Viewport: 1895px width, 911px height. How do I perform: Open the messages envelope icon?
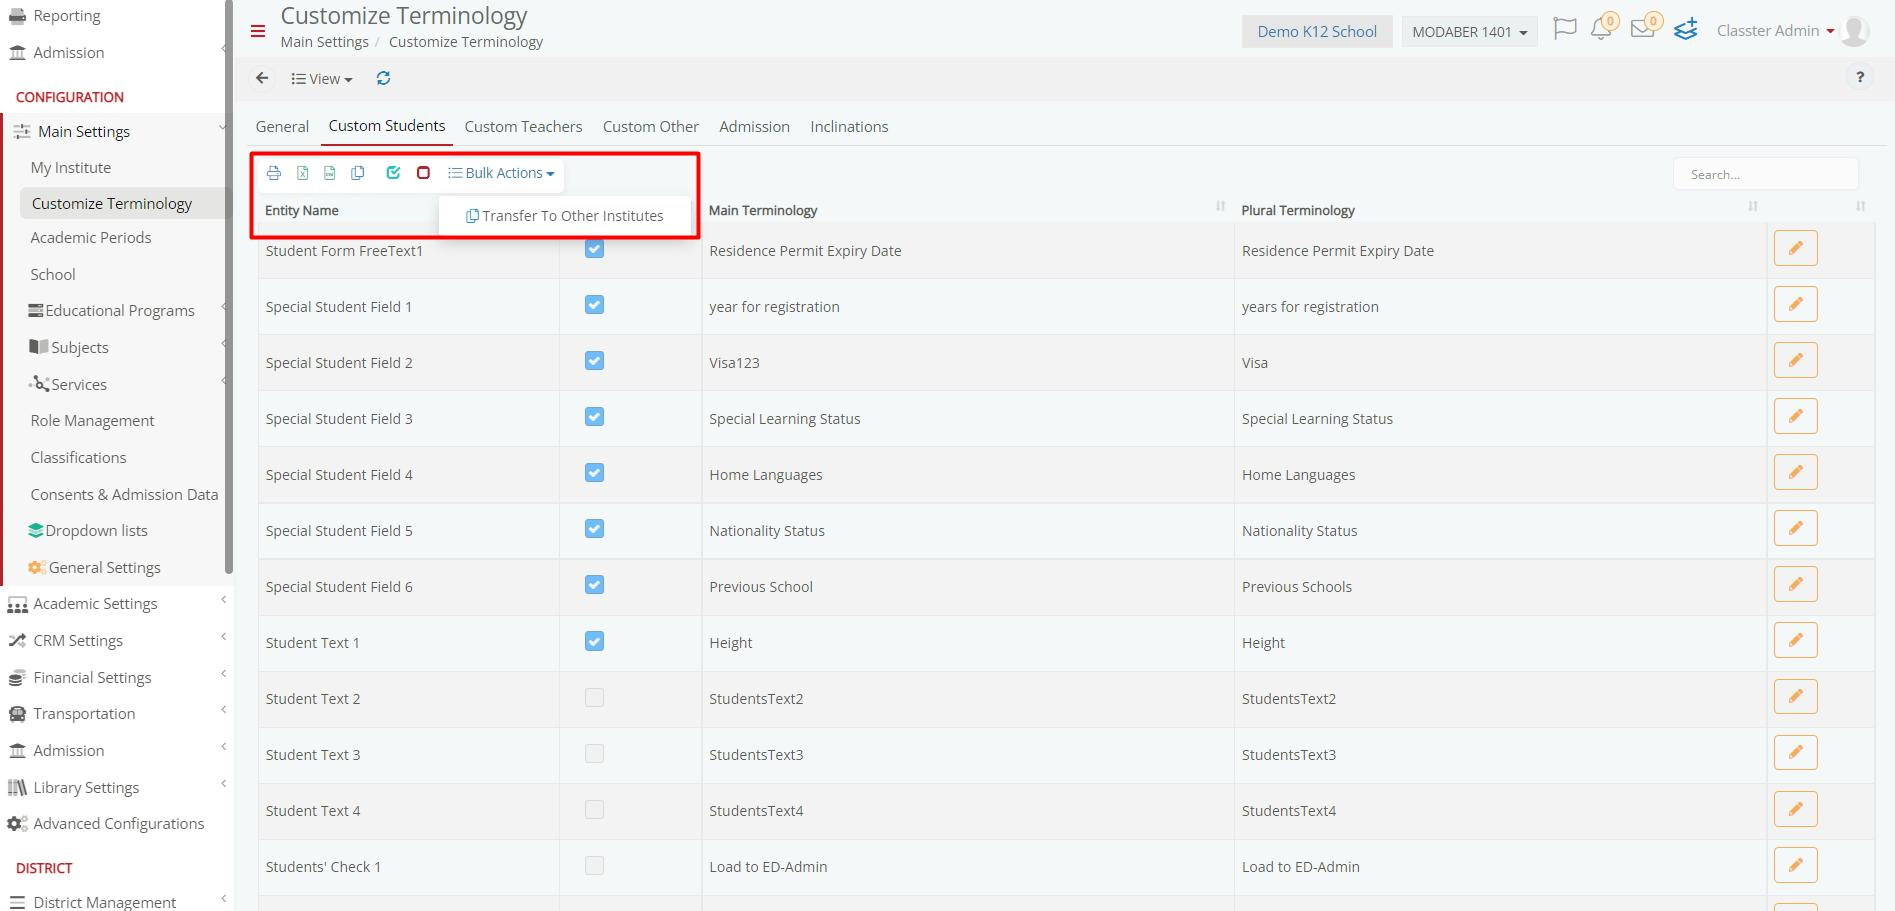point(1644,29)
